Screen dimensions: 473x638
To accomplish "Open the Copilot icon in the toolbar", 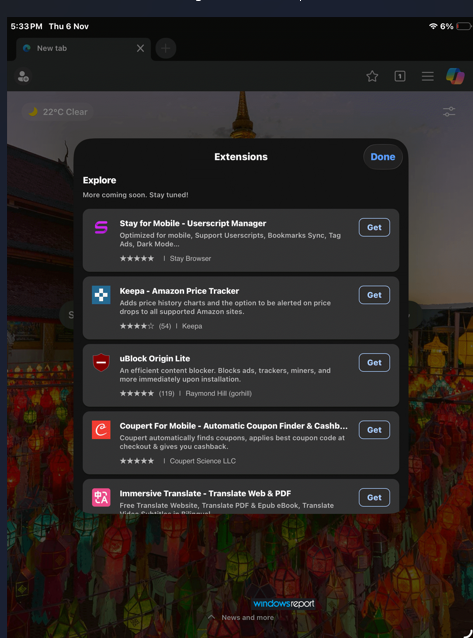I will (x=455, y=76).
